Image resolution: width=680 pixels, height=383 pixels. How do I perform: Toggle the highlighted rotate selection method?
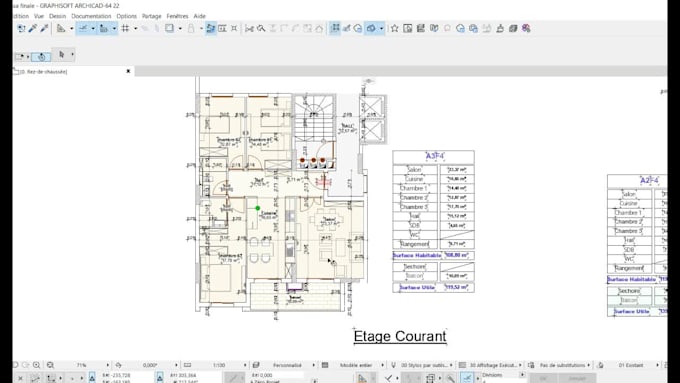(42, 56)
